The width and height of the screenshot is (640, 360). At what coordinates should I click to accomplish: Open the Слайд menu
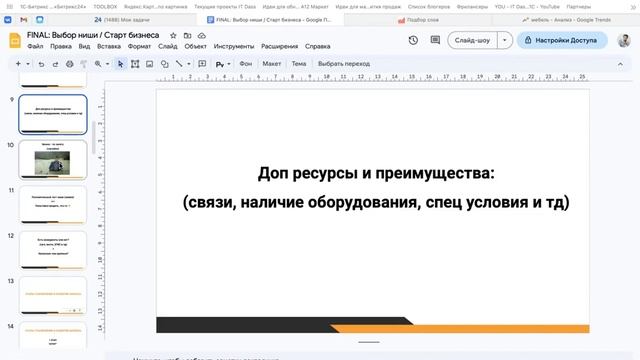point(168,46)
